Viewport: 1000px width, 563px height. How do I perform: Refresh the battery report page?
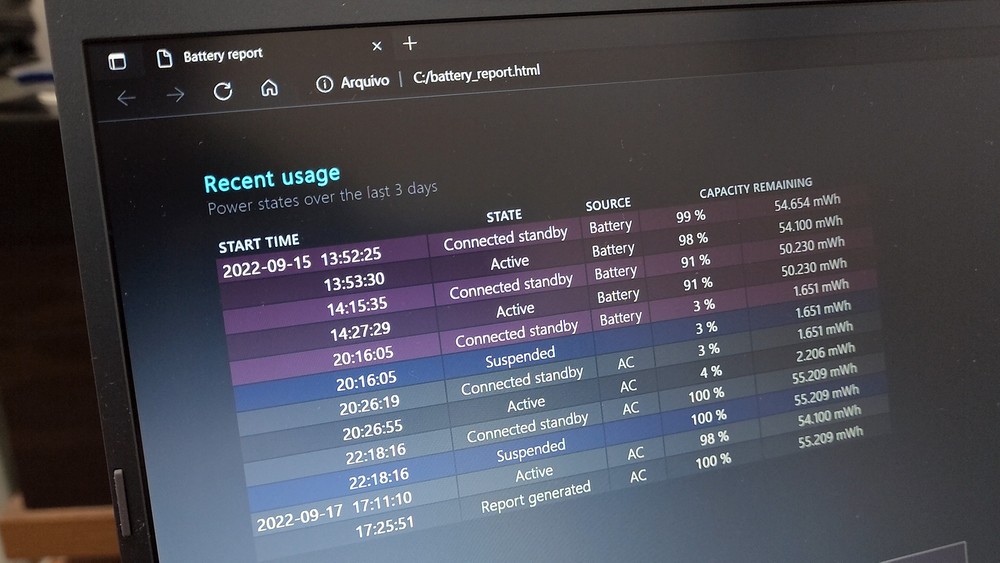click(x=223, y=91)
